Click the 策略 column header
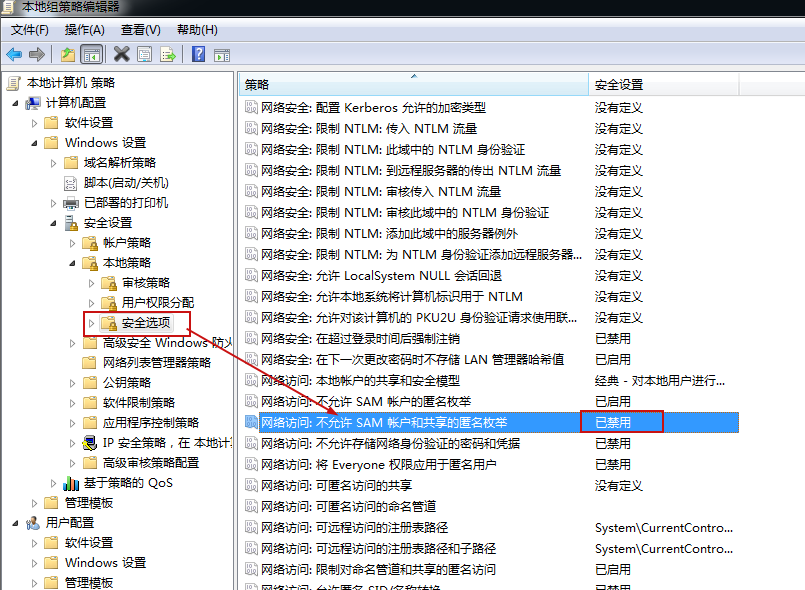Viewport: 805px width, 590px height. pyautogui.click(x=258, y=85)
